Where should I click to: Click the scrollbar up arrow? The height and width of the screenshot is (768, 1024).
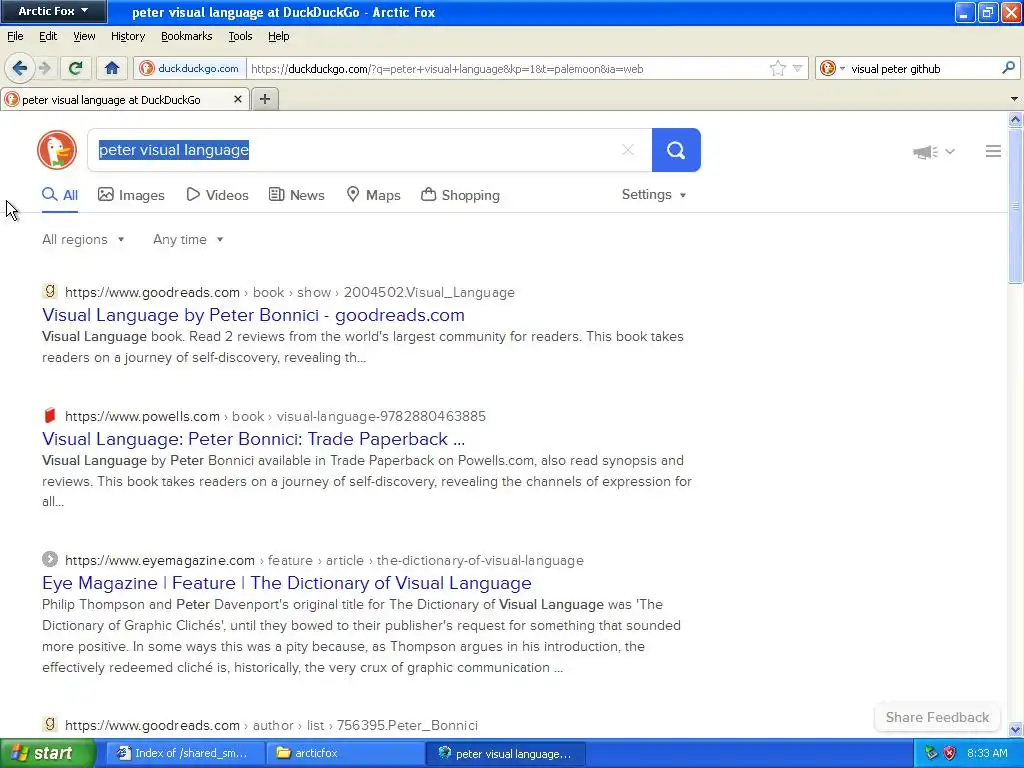(1015, 120)
